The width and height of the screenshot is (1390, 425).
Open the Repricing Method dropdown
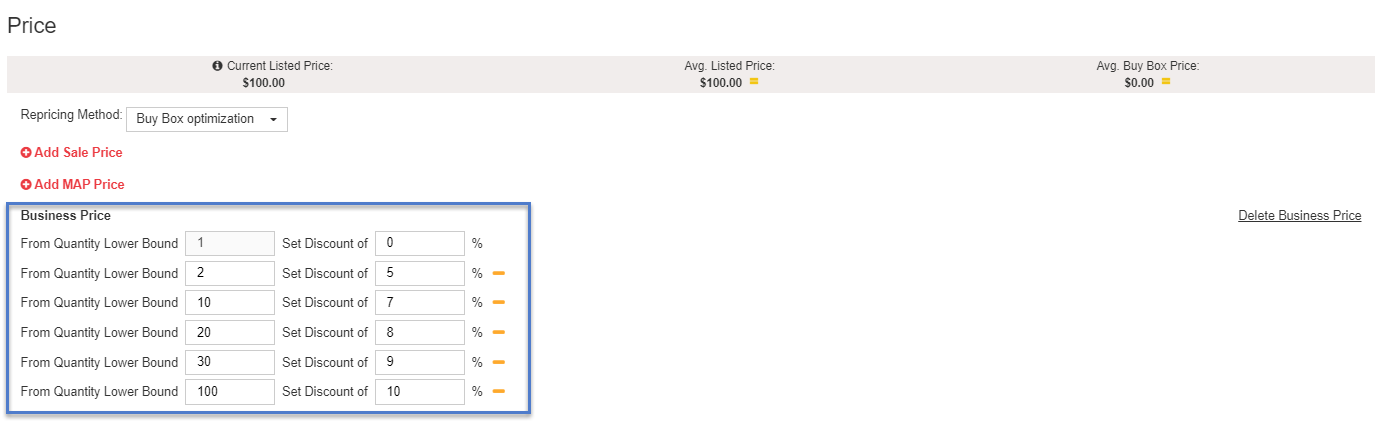pos(207,119)
